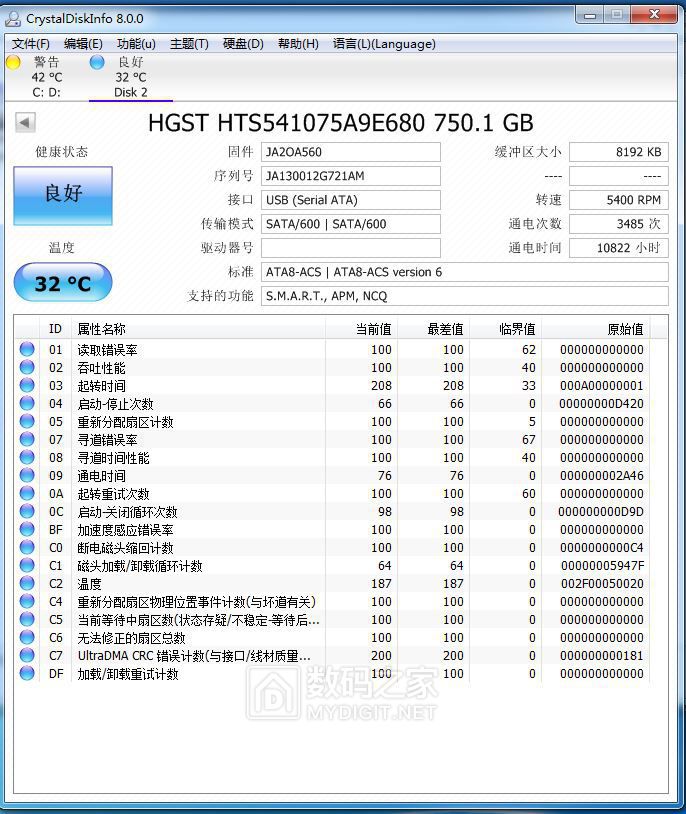Click status icon of row 07 寻道错误率
The width and height of the screenshot is (686, 814).
tap(27, 439)
